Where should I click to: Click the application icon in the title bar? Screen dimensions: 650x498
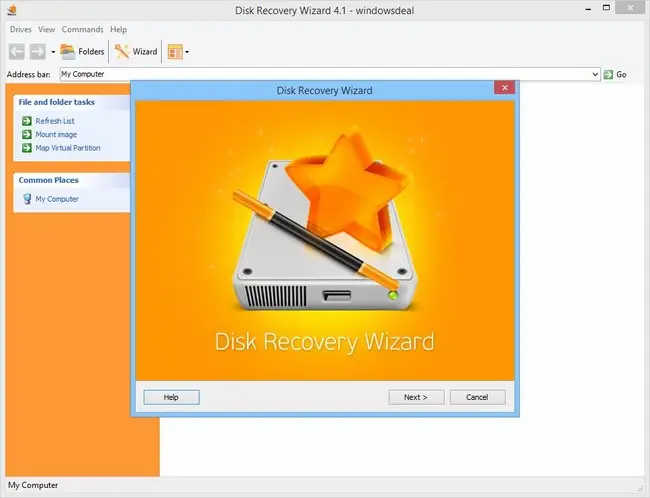pyautogui.click(x=12, y=10)
